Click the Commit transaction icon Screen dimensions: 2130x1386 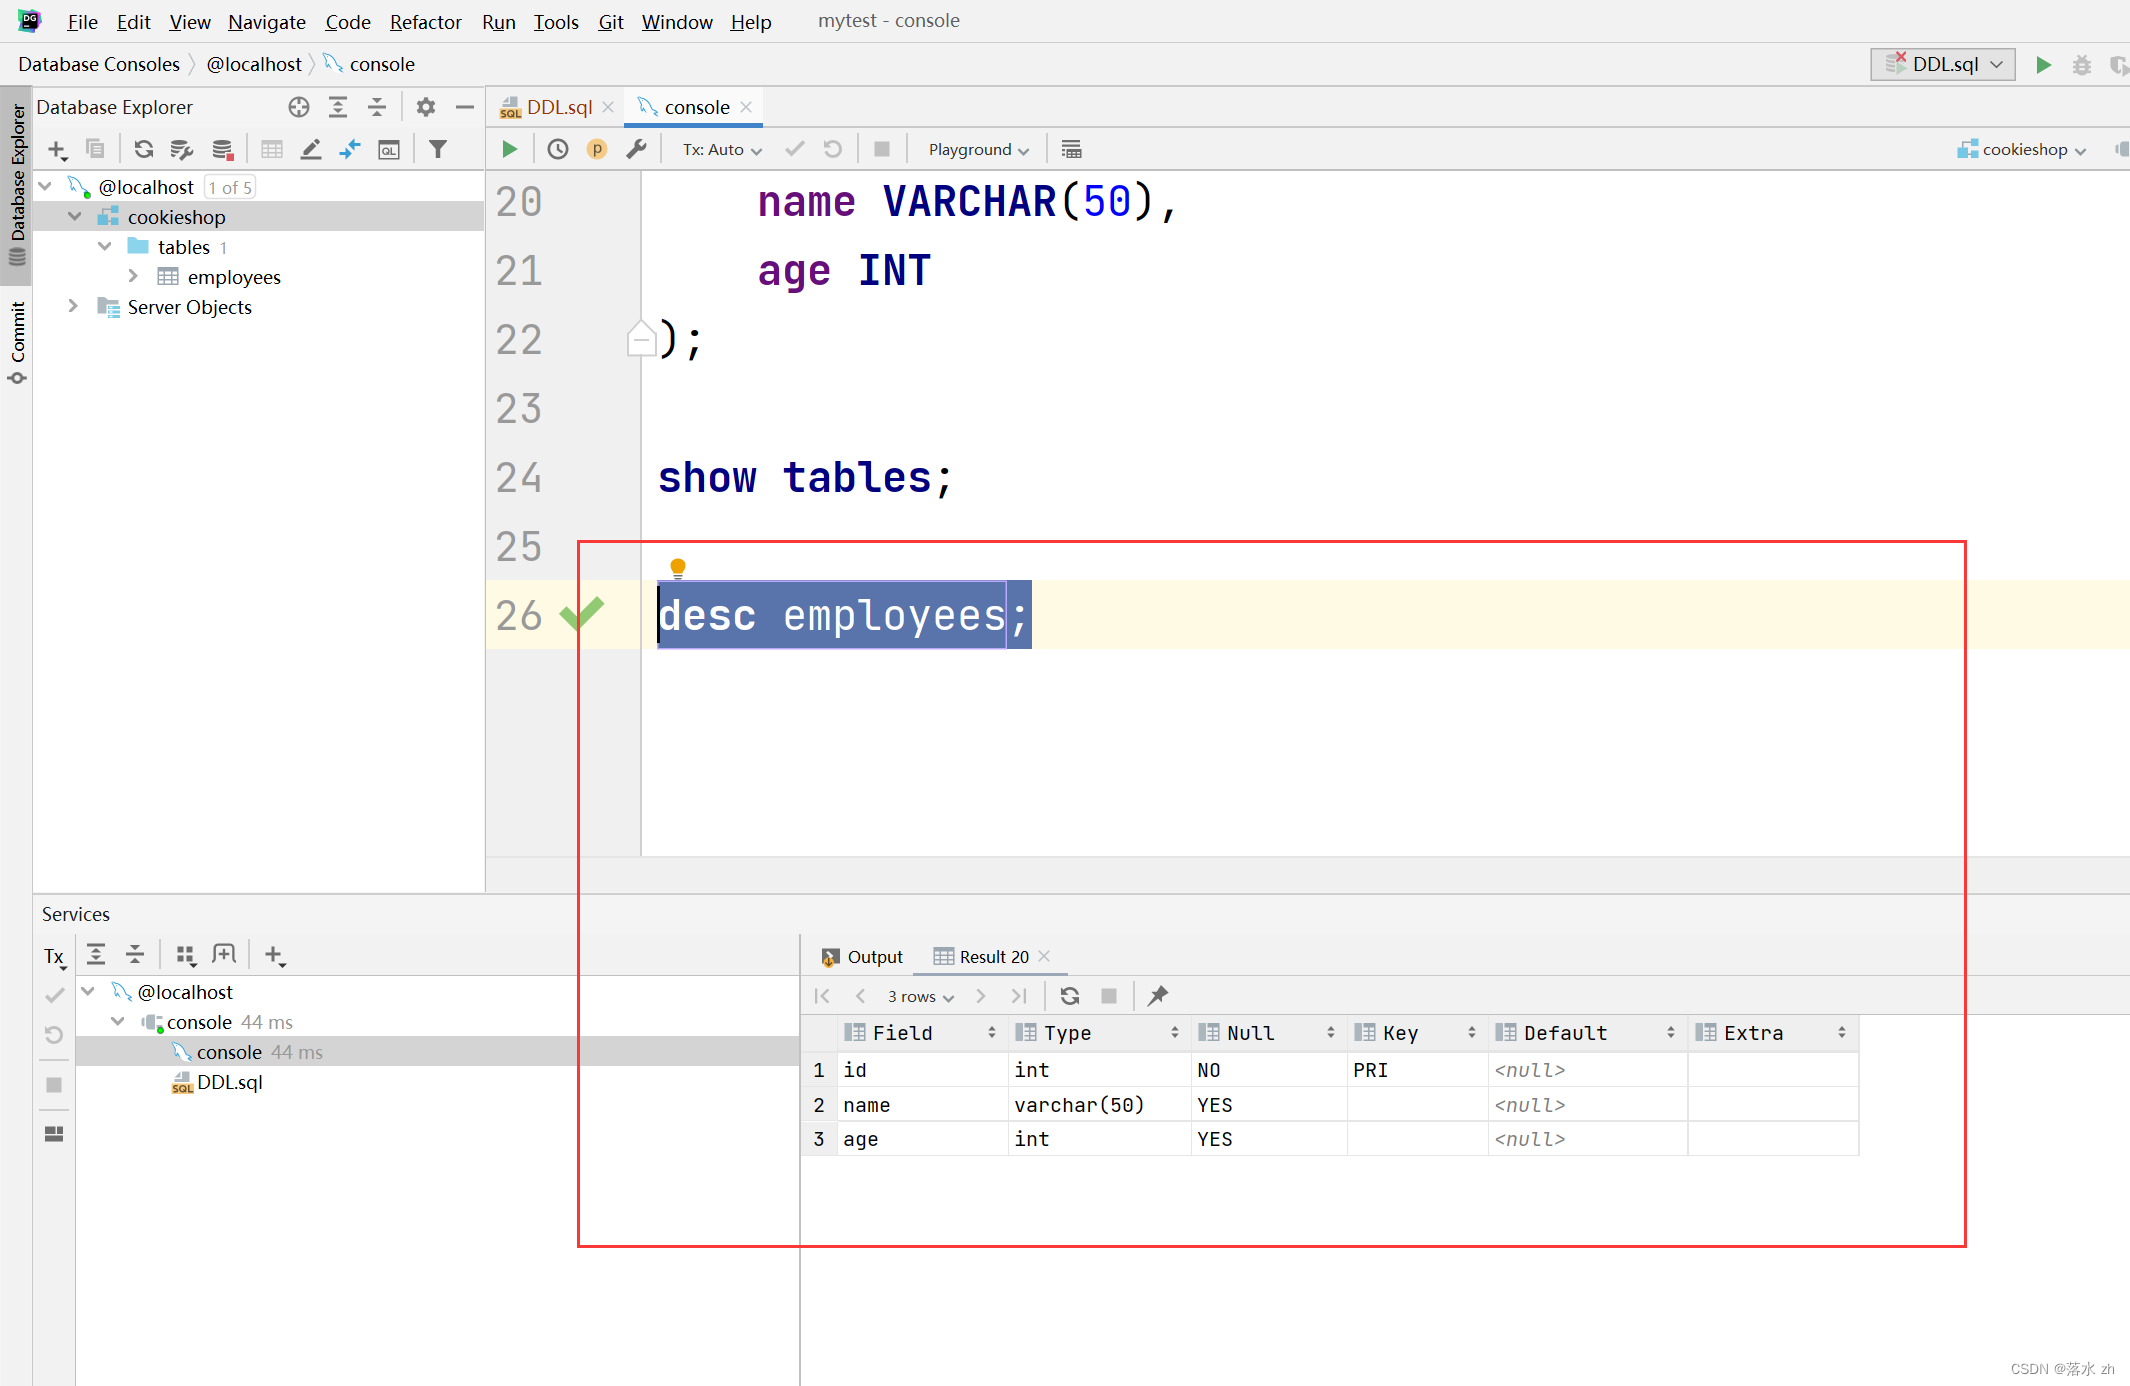tap(792, 149)
